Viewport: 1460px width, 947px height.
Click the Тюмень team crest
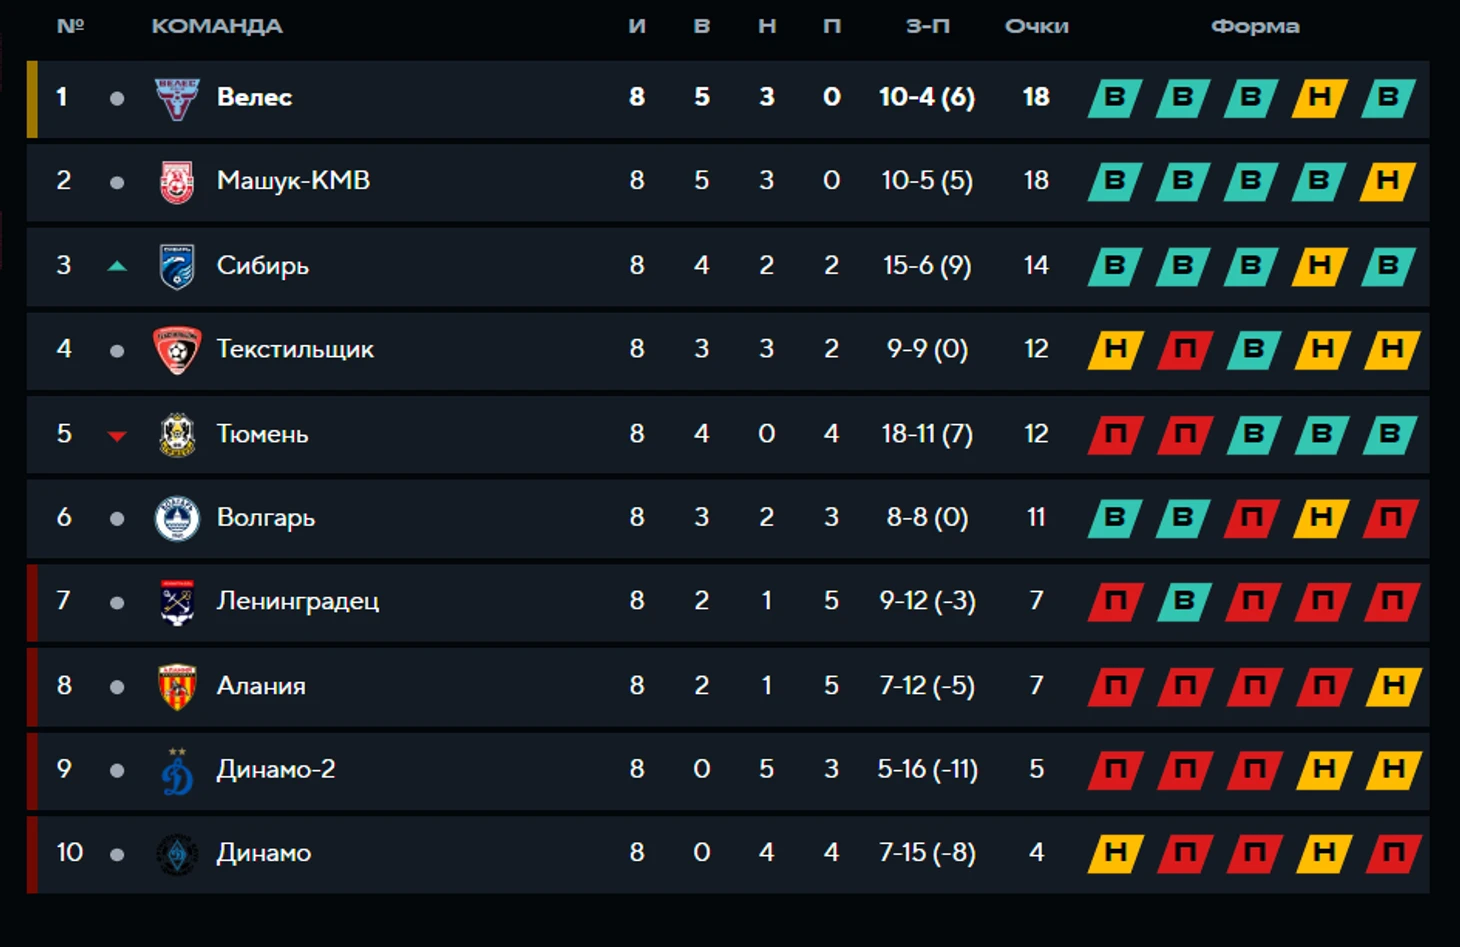pos(177,434)
